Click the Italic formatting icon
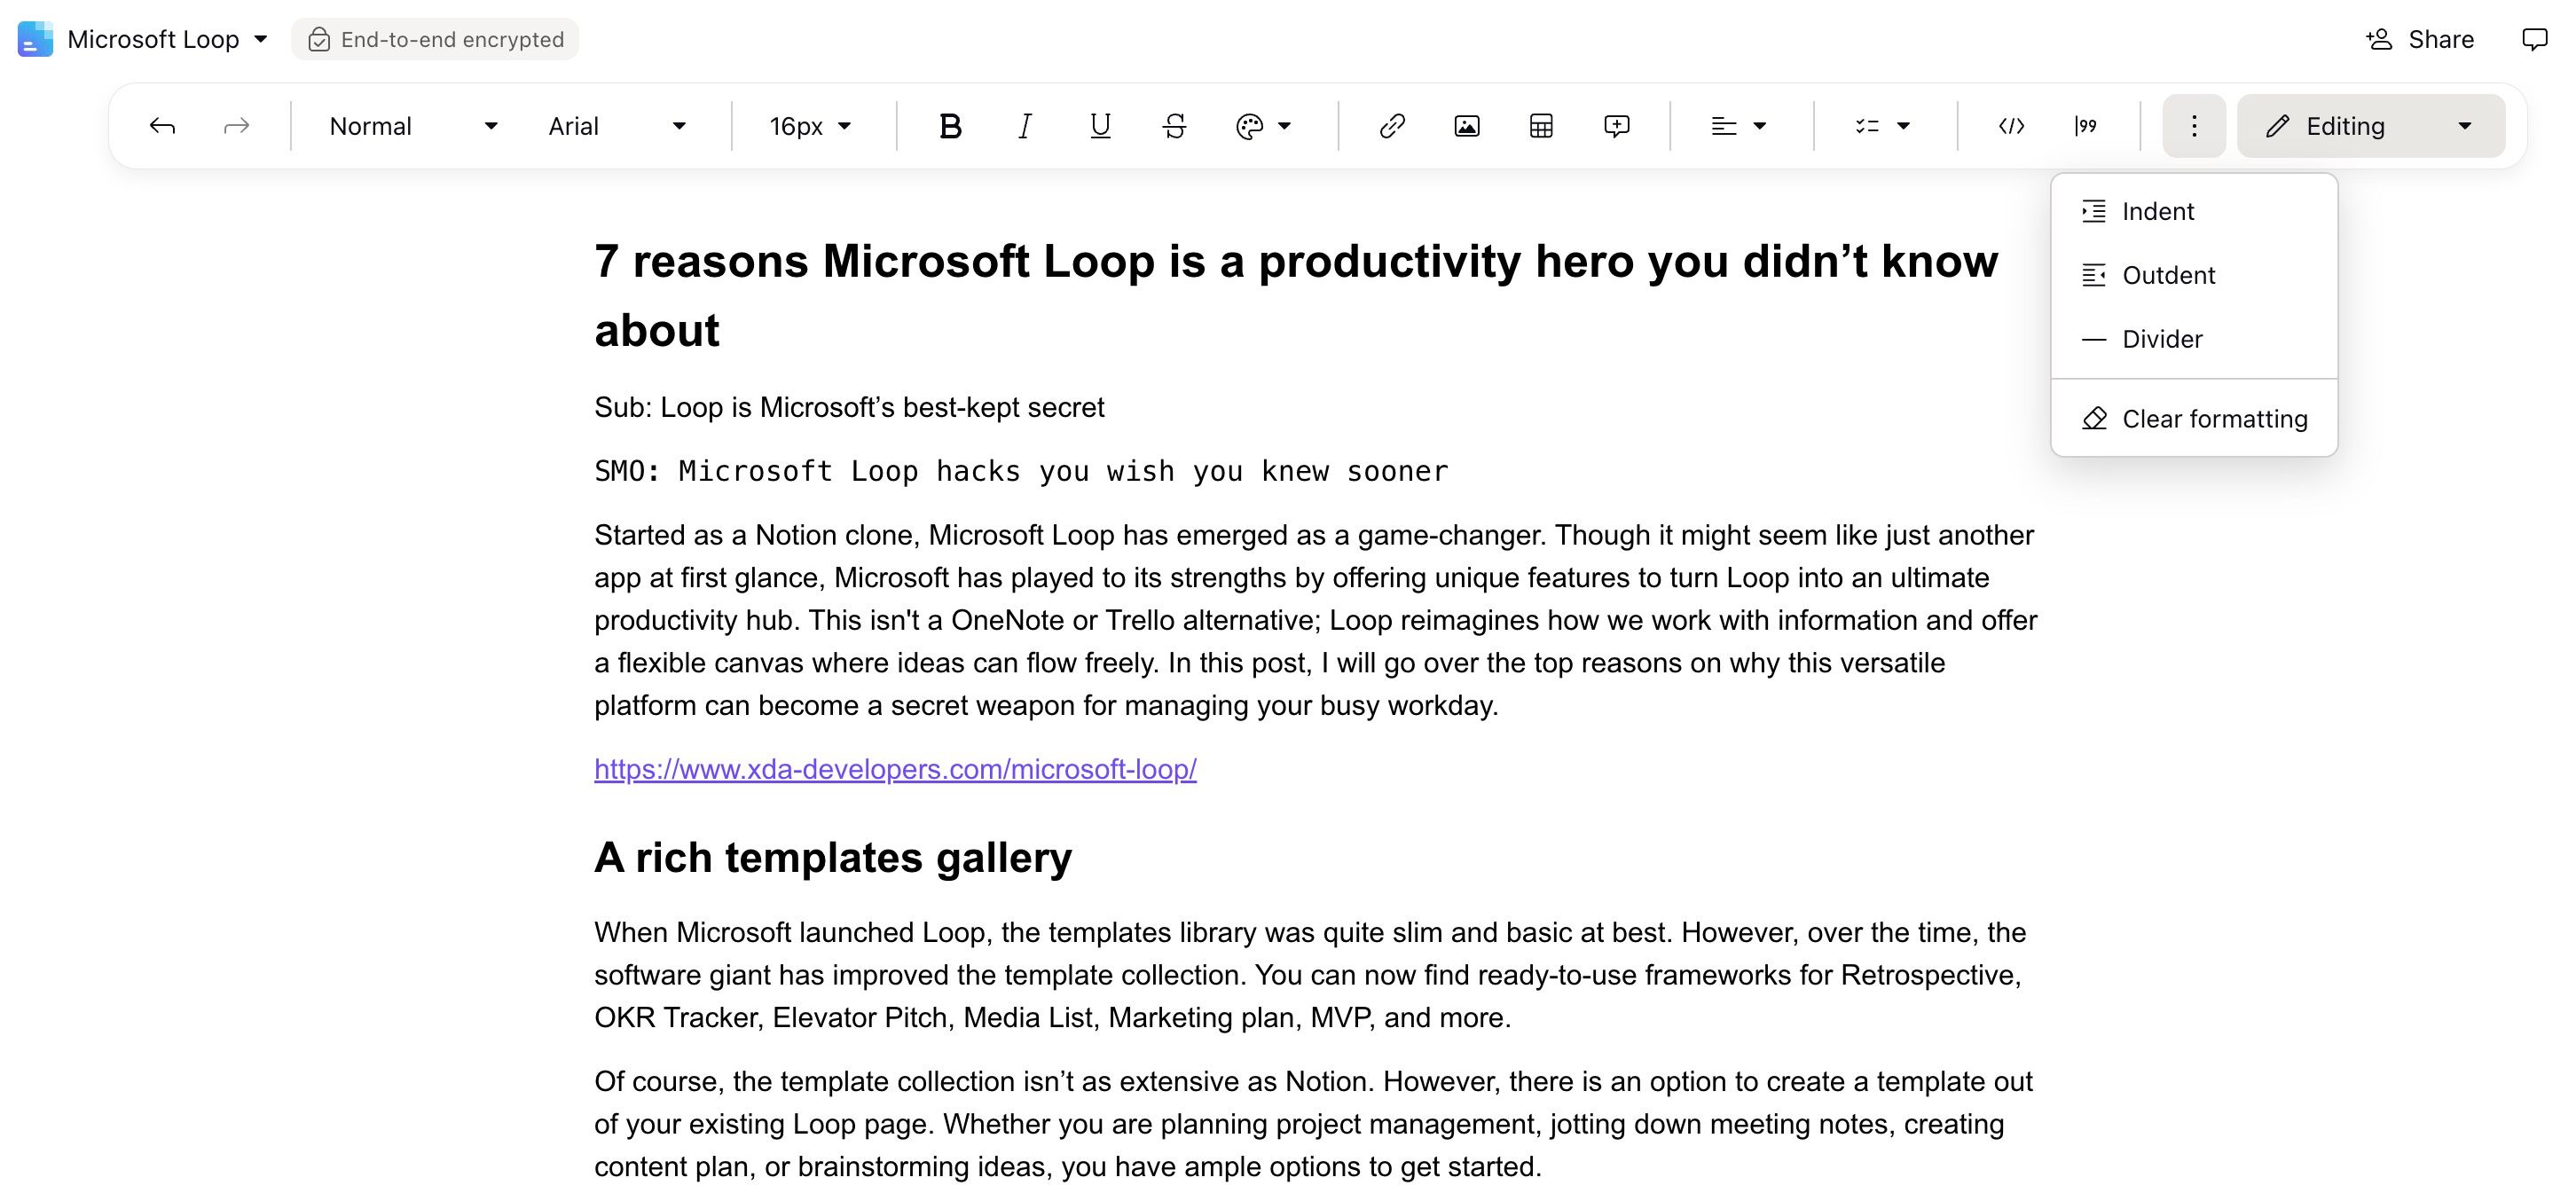 1024,125
